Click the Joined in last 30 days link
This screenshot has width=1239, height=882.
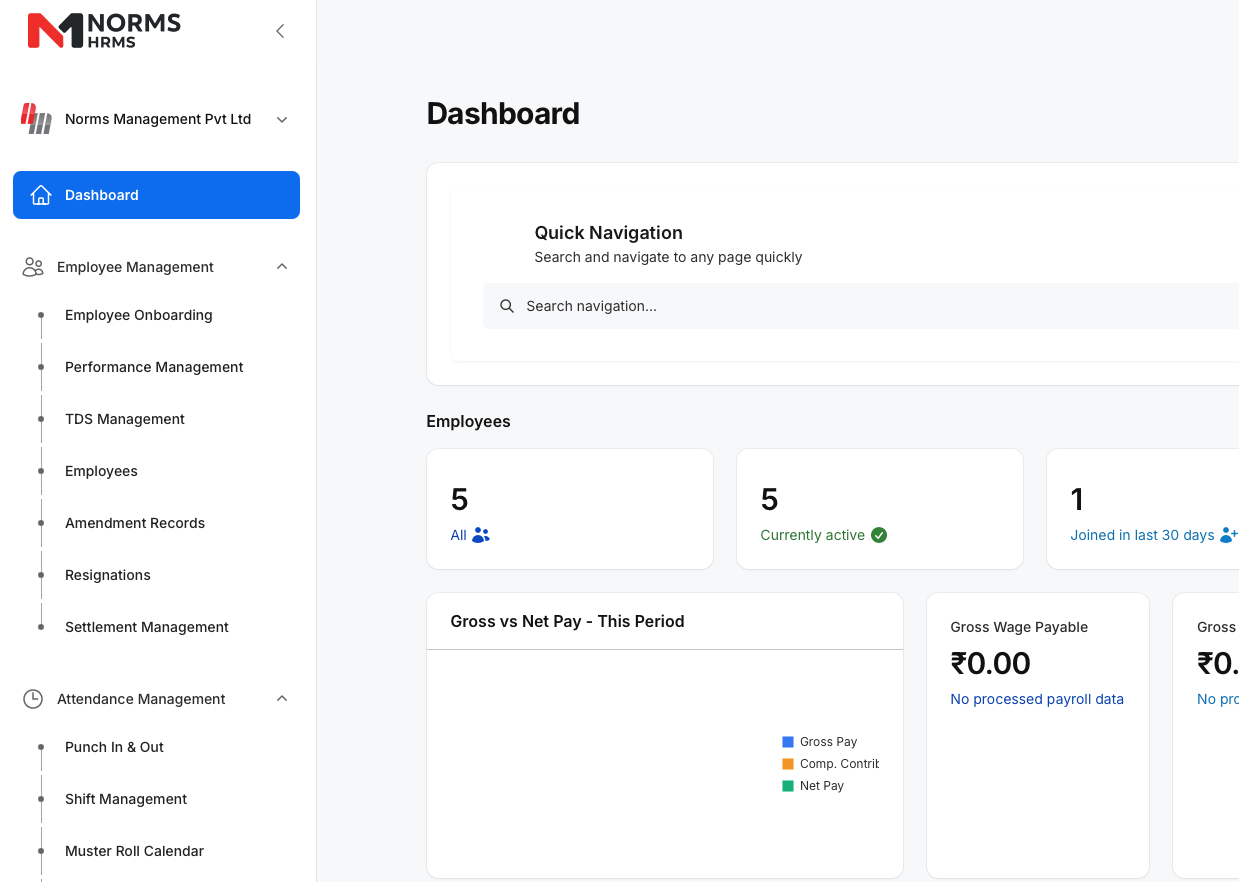[x=1142, y=535]
